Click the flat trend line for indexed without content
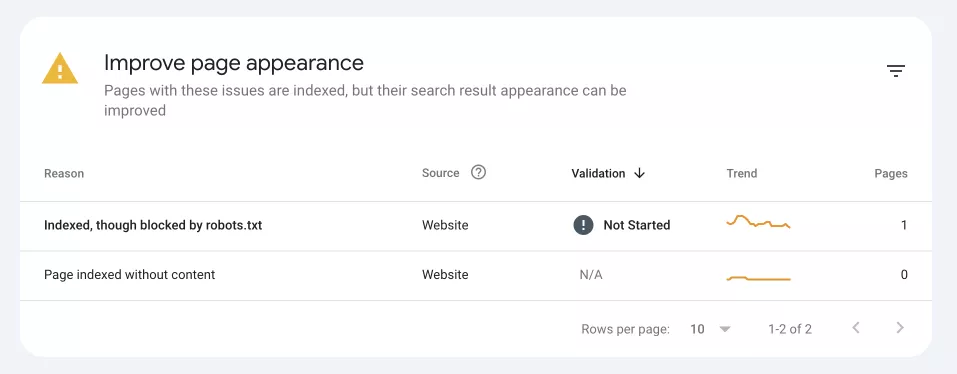The height and width of the screenshot is (374, 957). pos(759,279)
